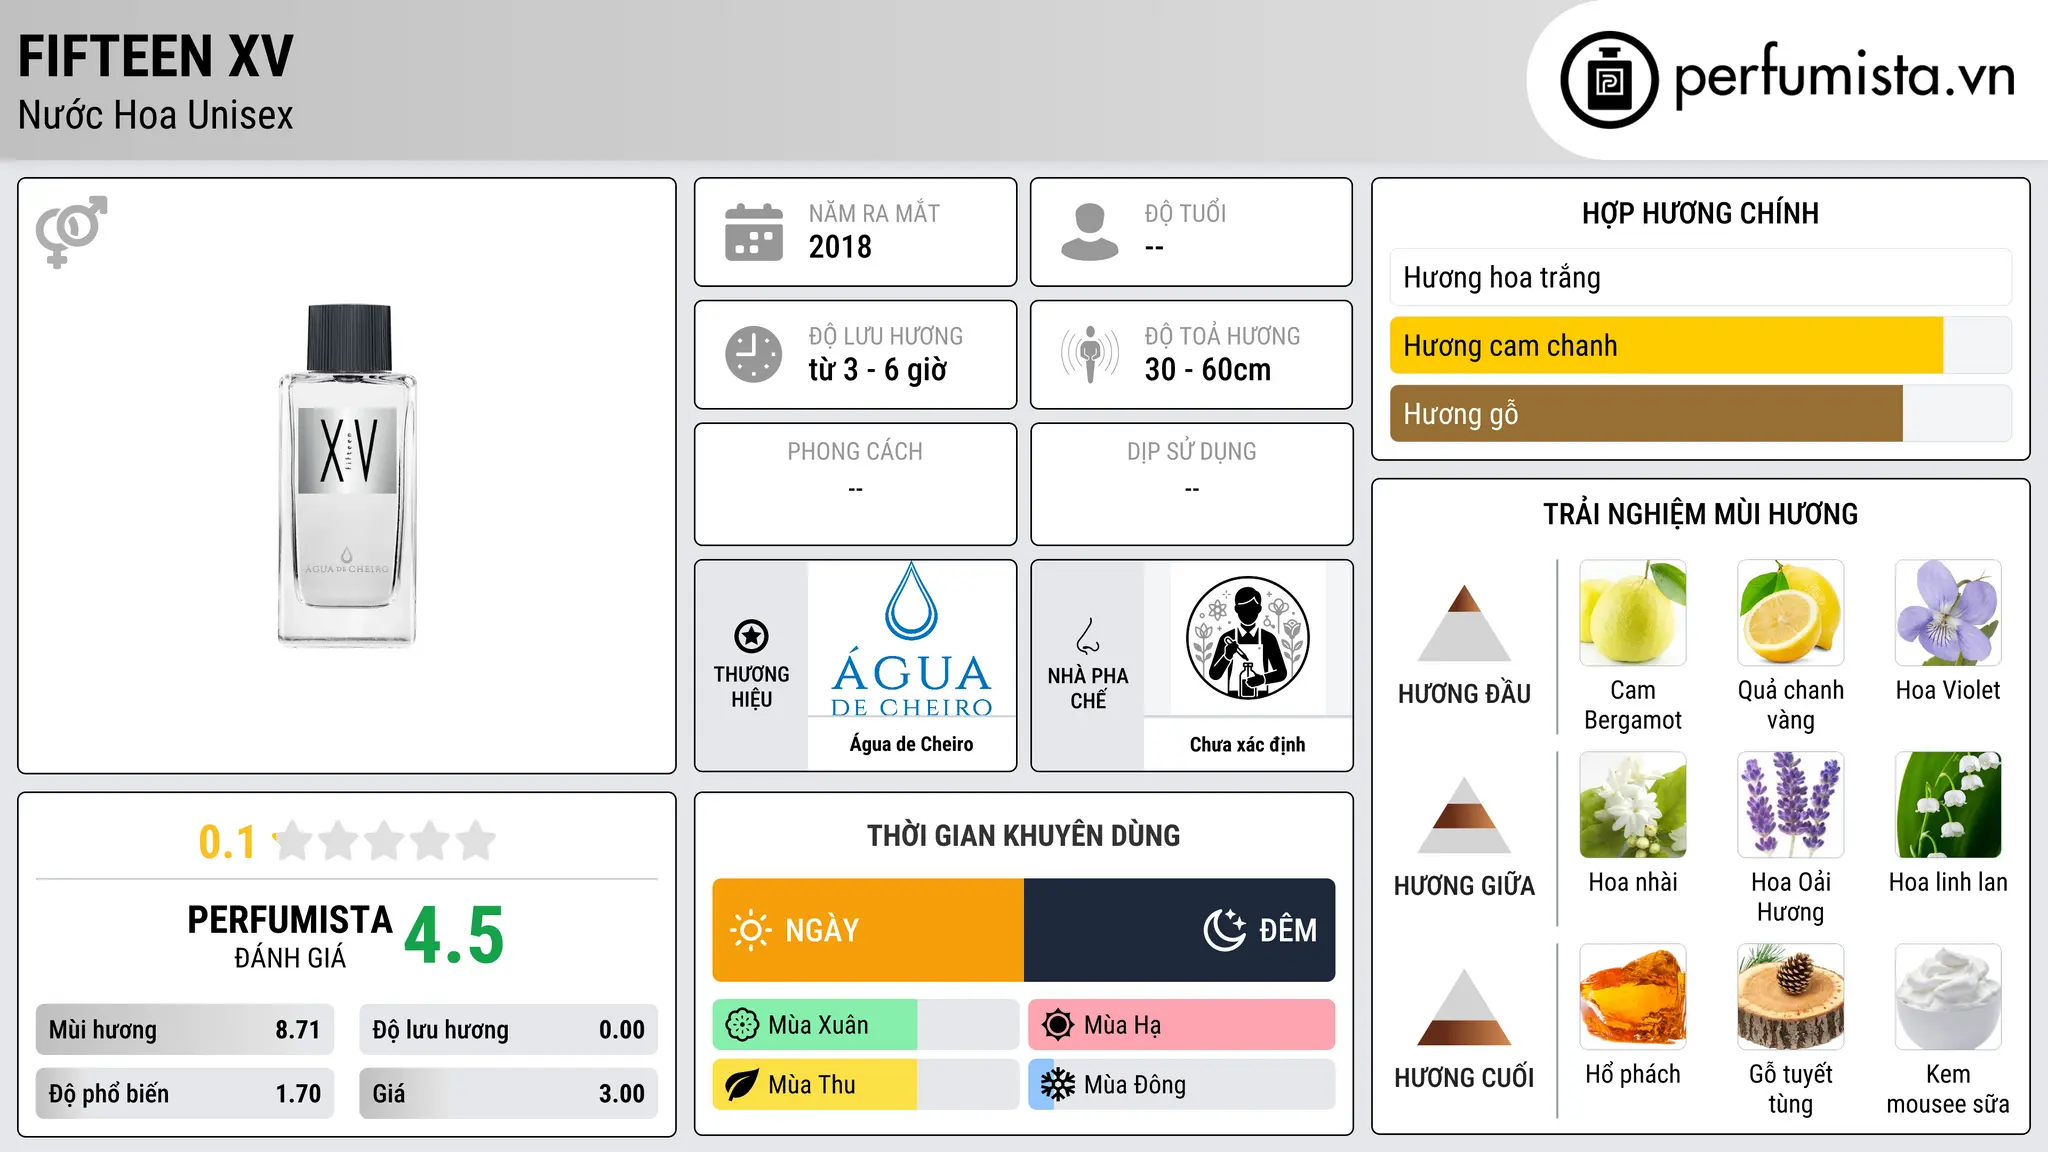
Task: Open the Água de Cheiro brand logo
Action: pos(912,640)
